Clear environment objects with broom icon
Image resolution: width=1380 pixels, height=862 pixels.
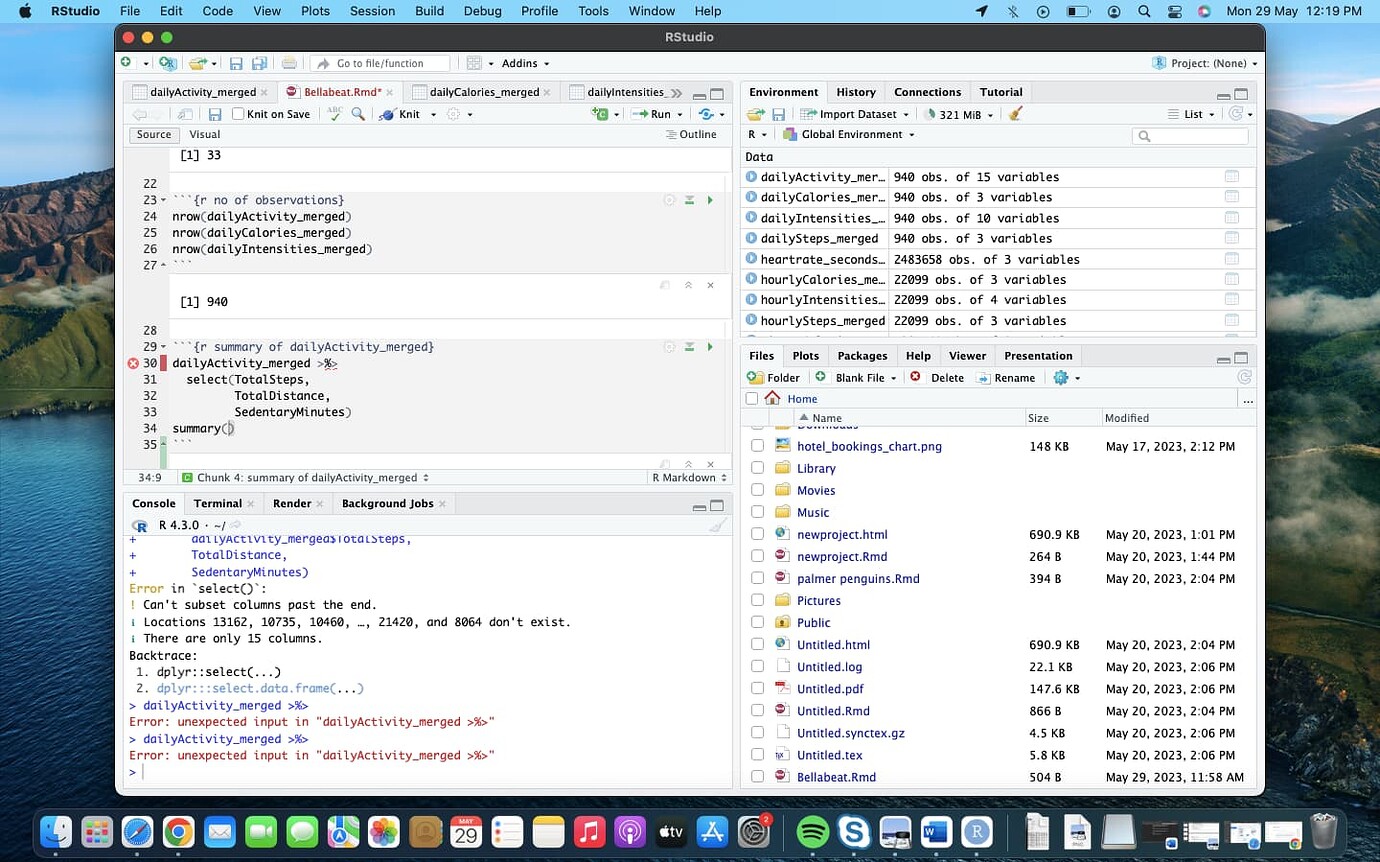[x=1016, y=114]
